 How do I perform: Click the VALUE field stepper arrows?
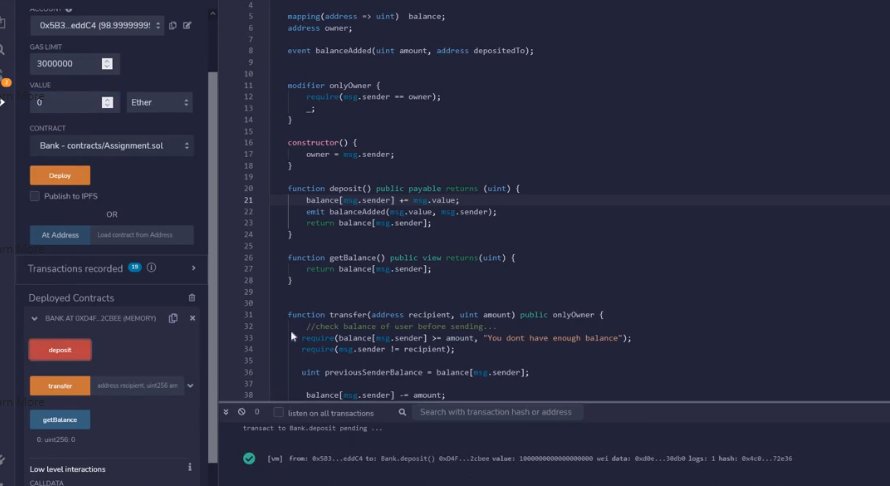(107, 102)
